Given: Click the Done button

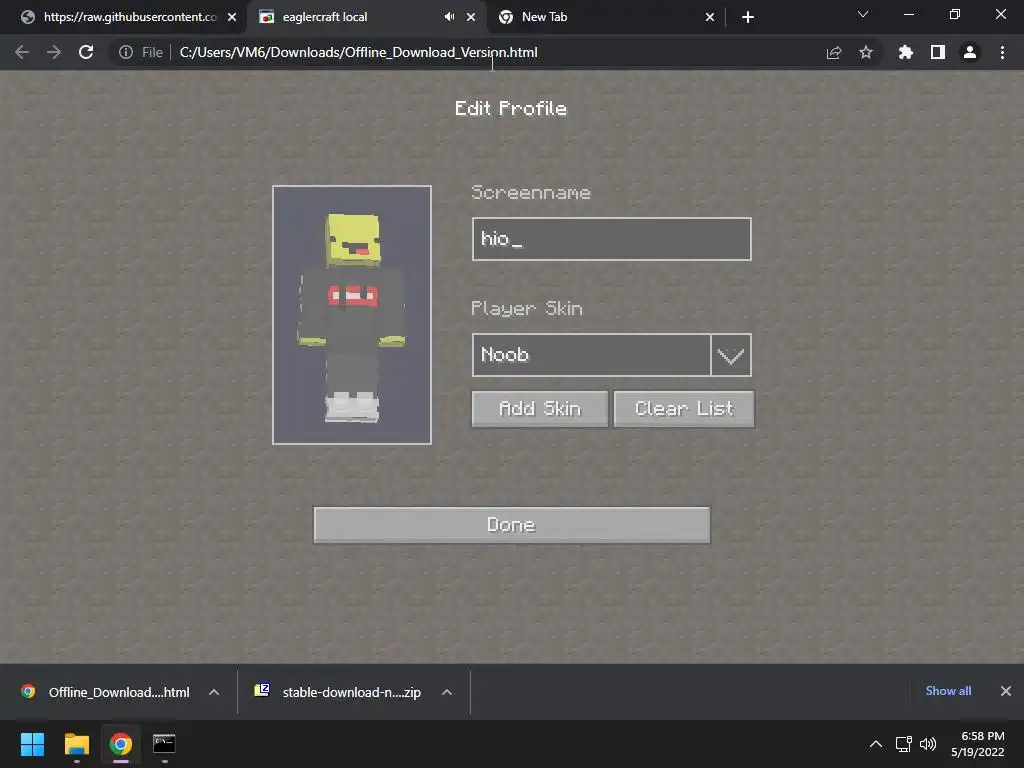Looking at the screenshot, I should [x=511, y=525].
